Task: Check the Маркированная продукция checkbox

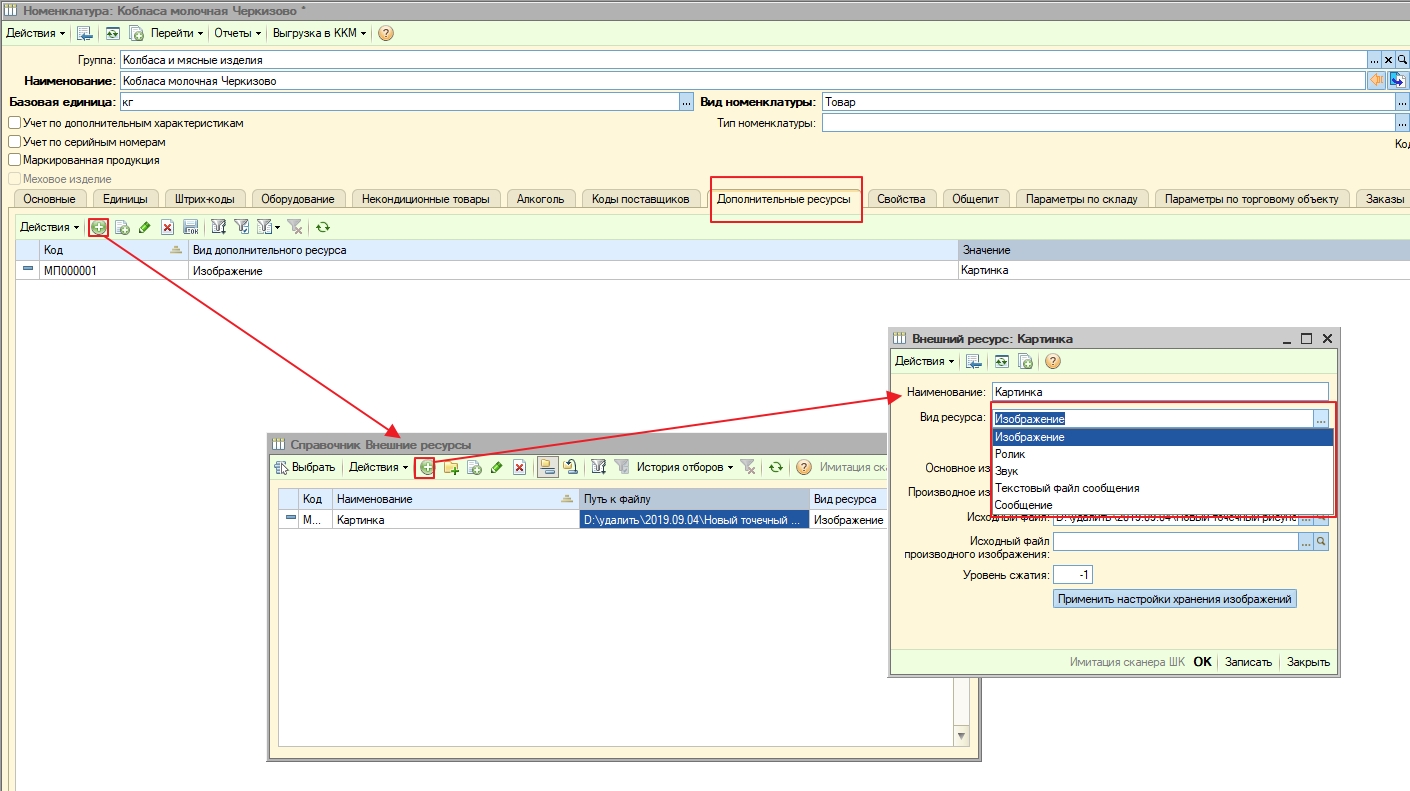Action: point(15,160)
